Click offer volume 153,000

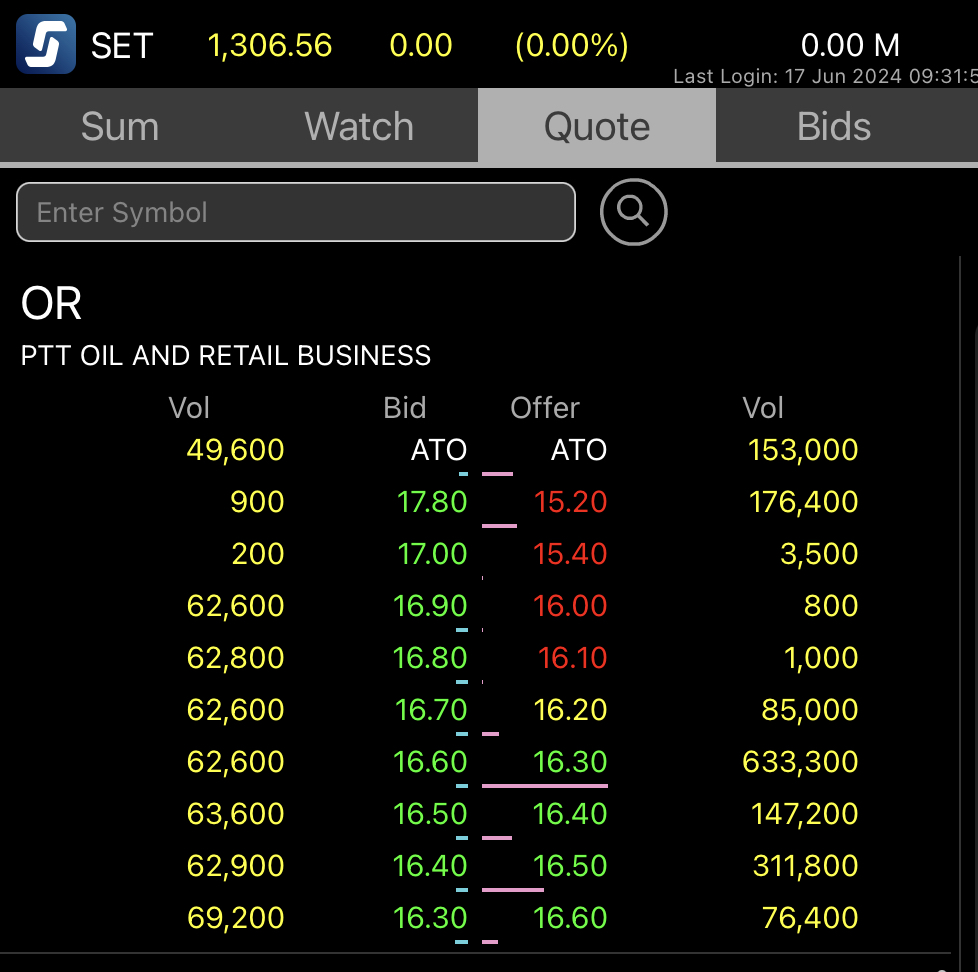pyautogui.click(x=803, y=450)
